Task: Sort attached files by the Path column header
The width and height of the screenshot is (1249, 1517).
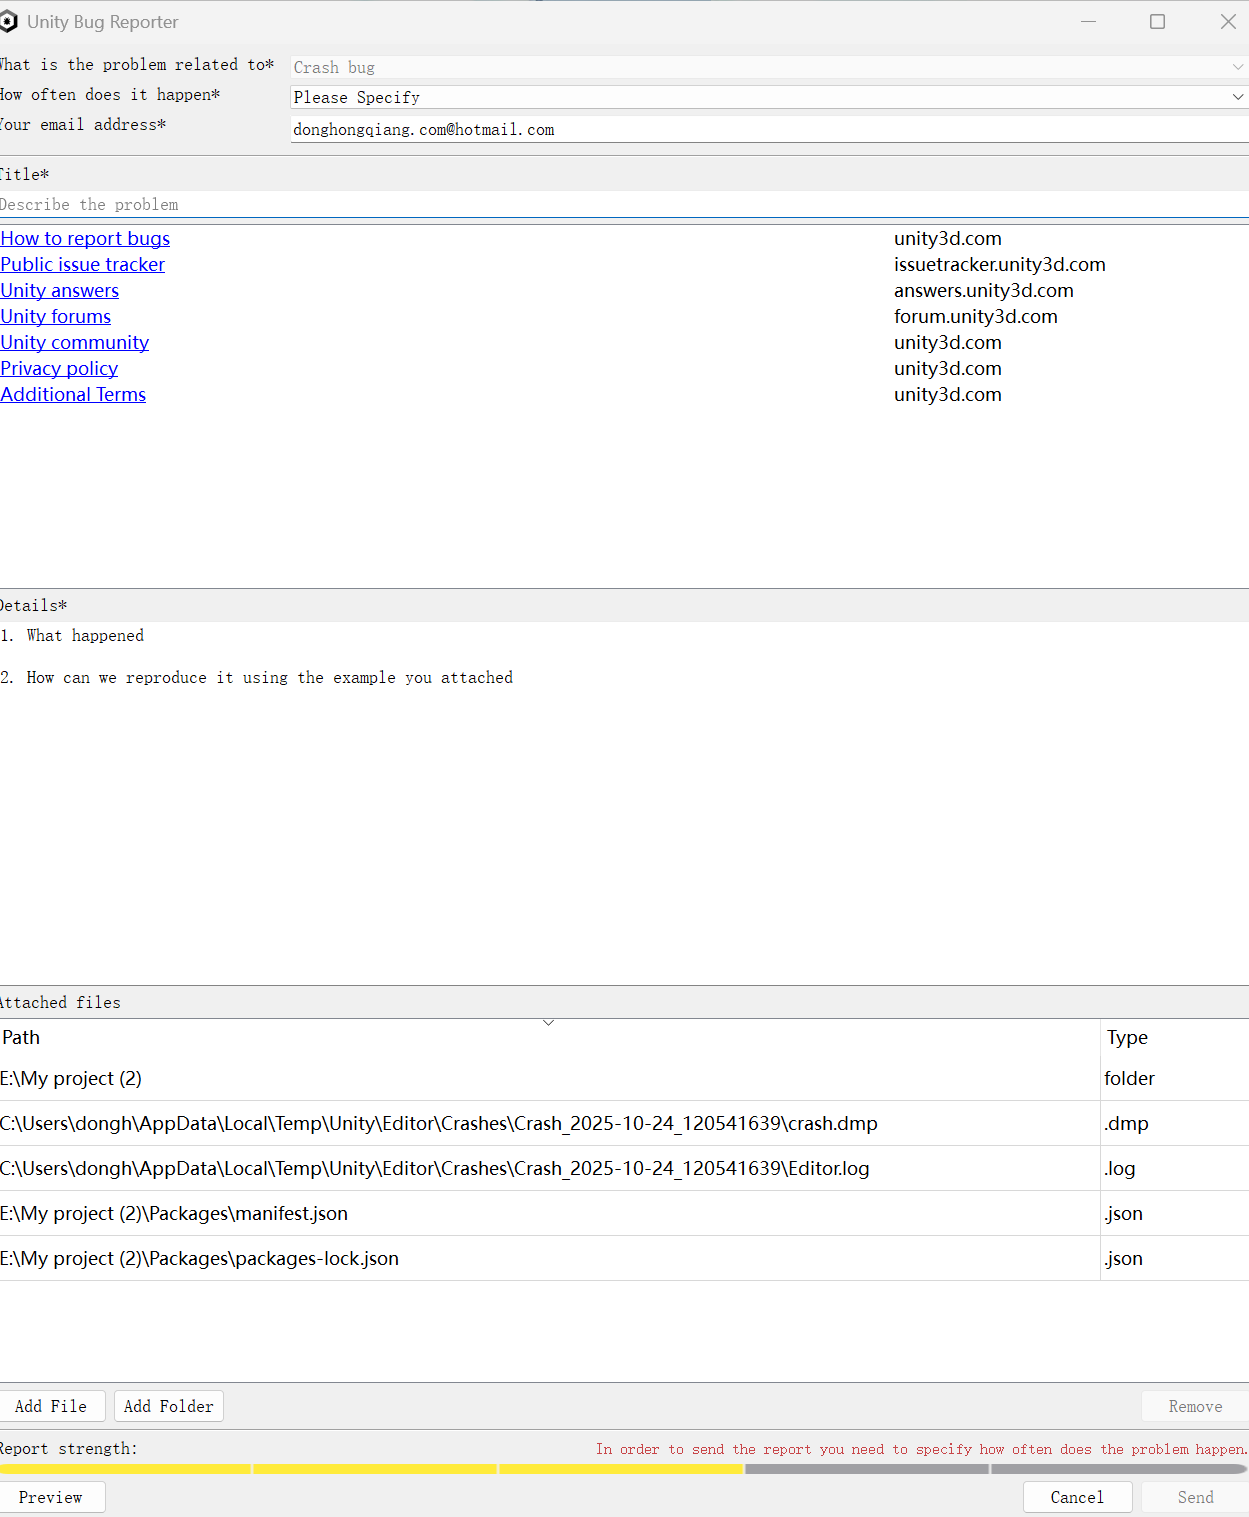Action: point(549,1037)
